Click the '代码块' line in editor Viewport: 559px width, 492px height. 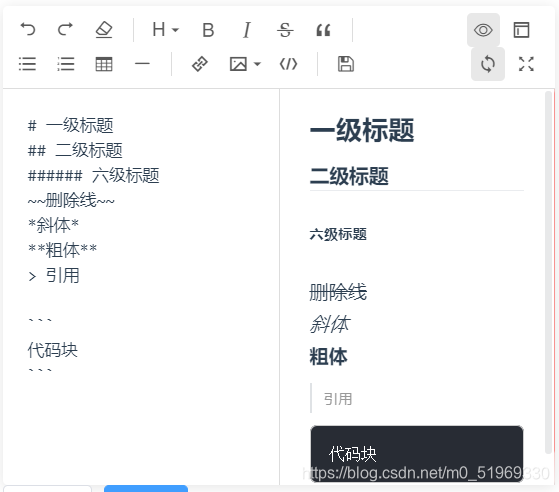pyautogui.click(x=53, y=350)
